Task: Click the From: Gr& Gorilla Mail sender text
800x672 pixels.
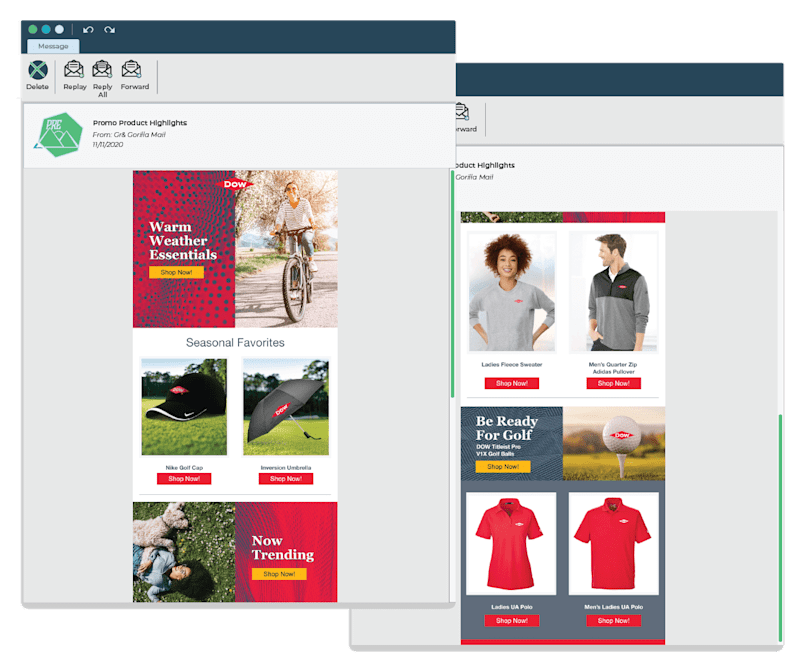Action: 129,135
